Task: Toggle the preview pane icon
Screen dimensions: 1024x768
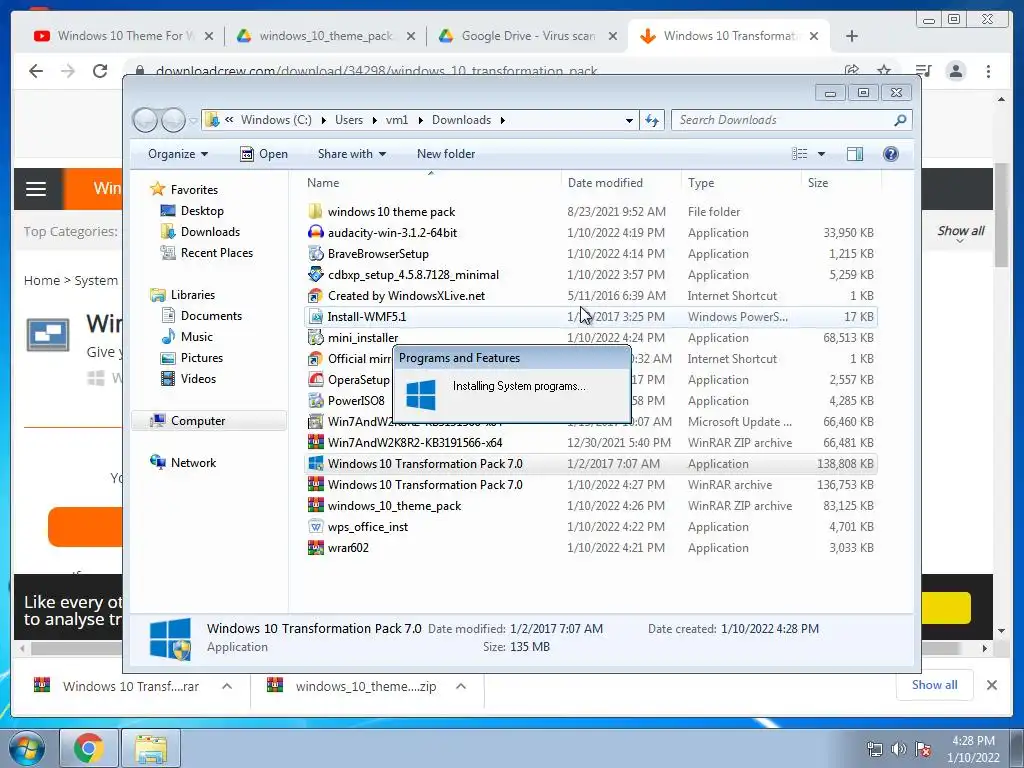Action: point(854,153)
